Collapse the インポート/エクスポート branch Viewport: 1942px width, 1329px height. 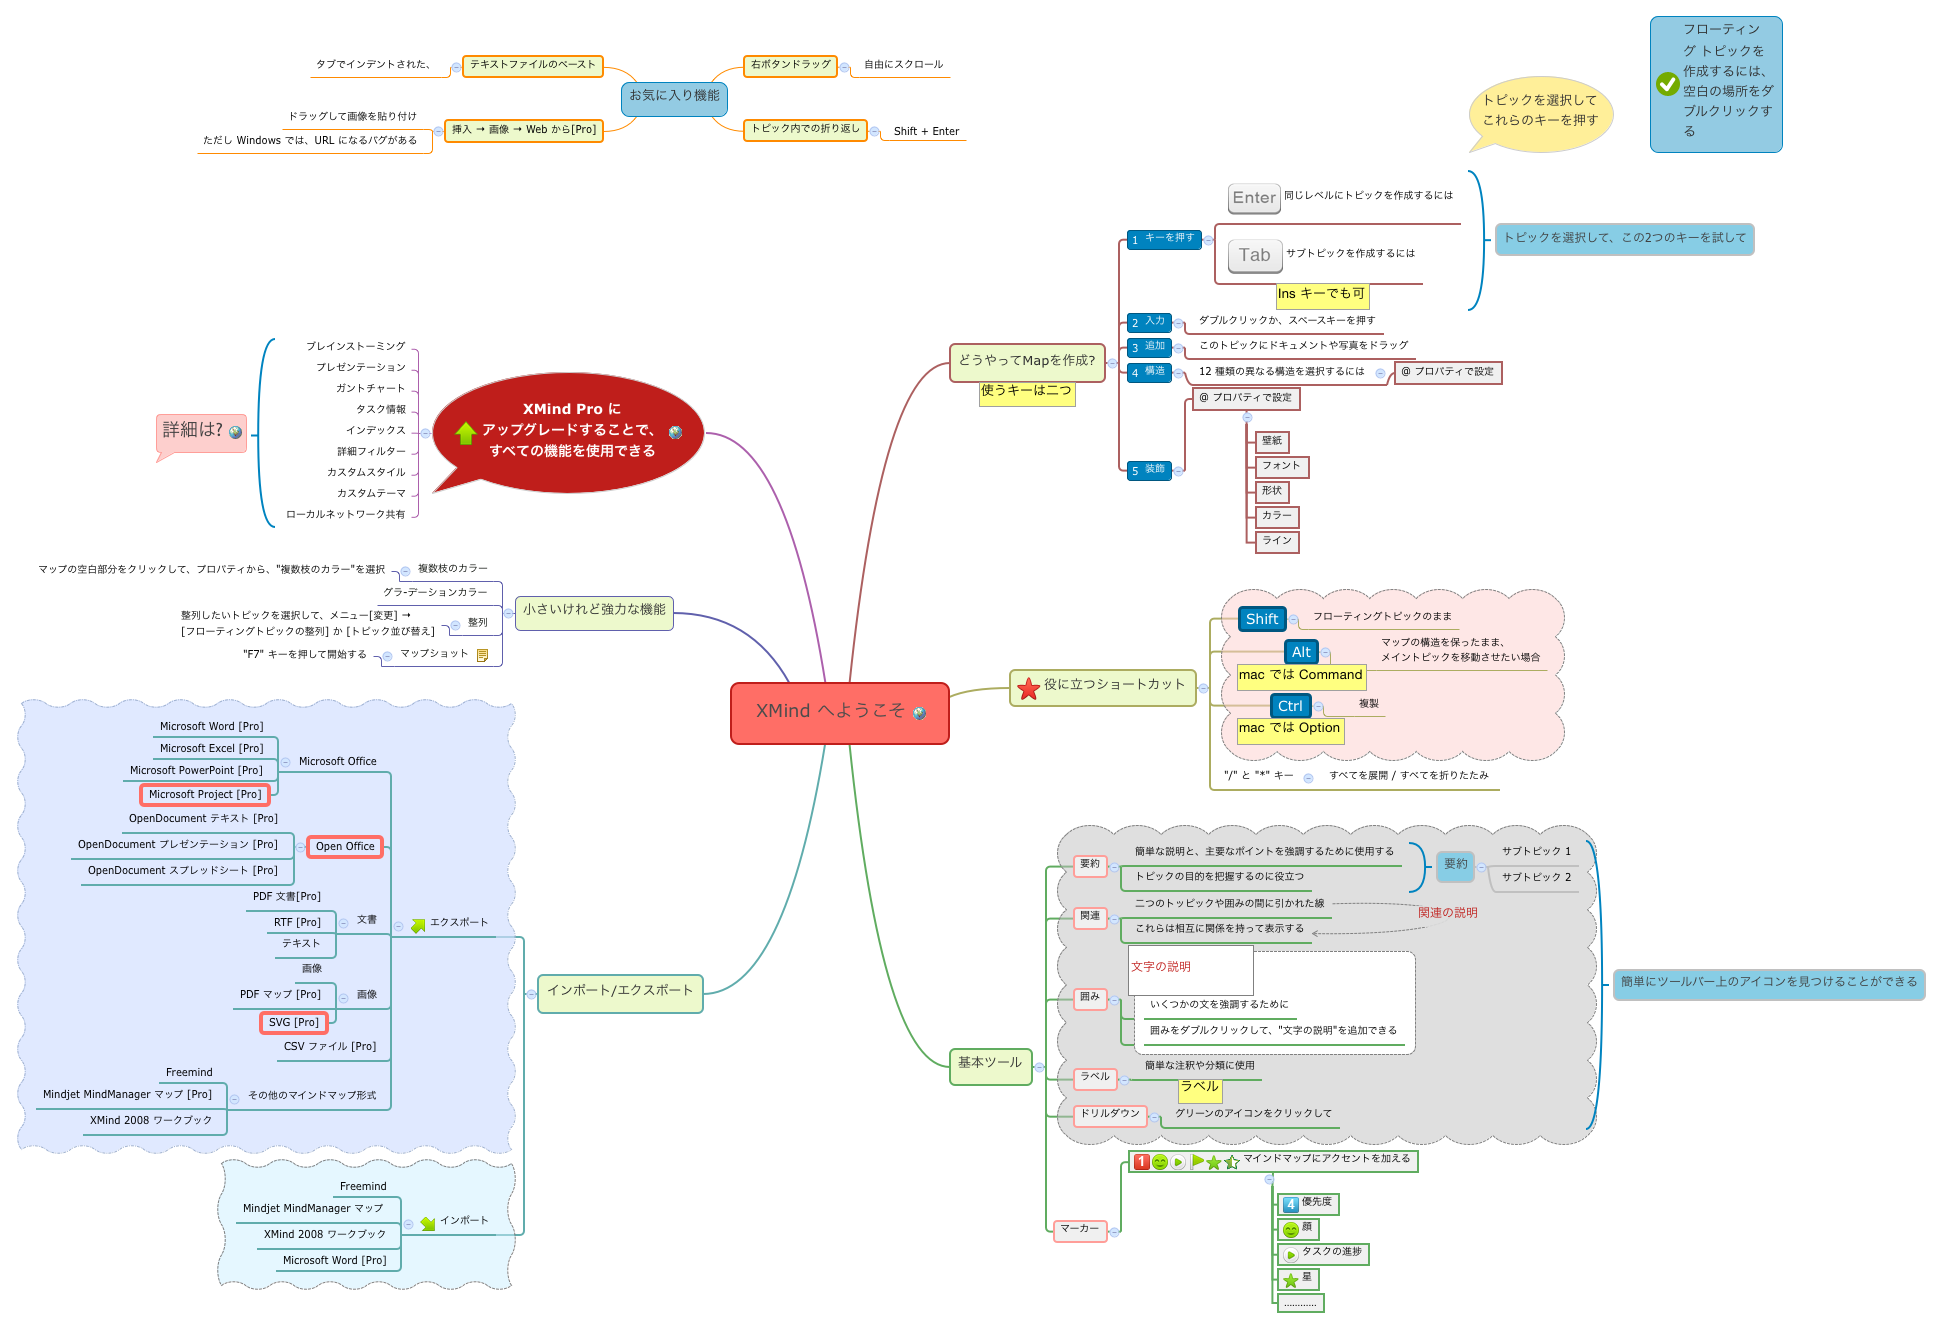(x=531, y=994)
